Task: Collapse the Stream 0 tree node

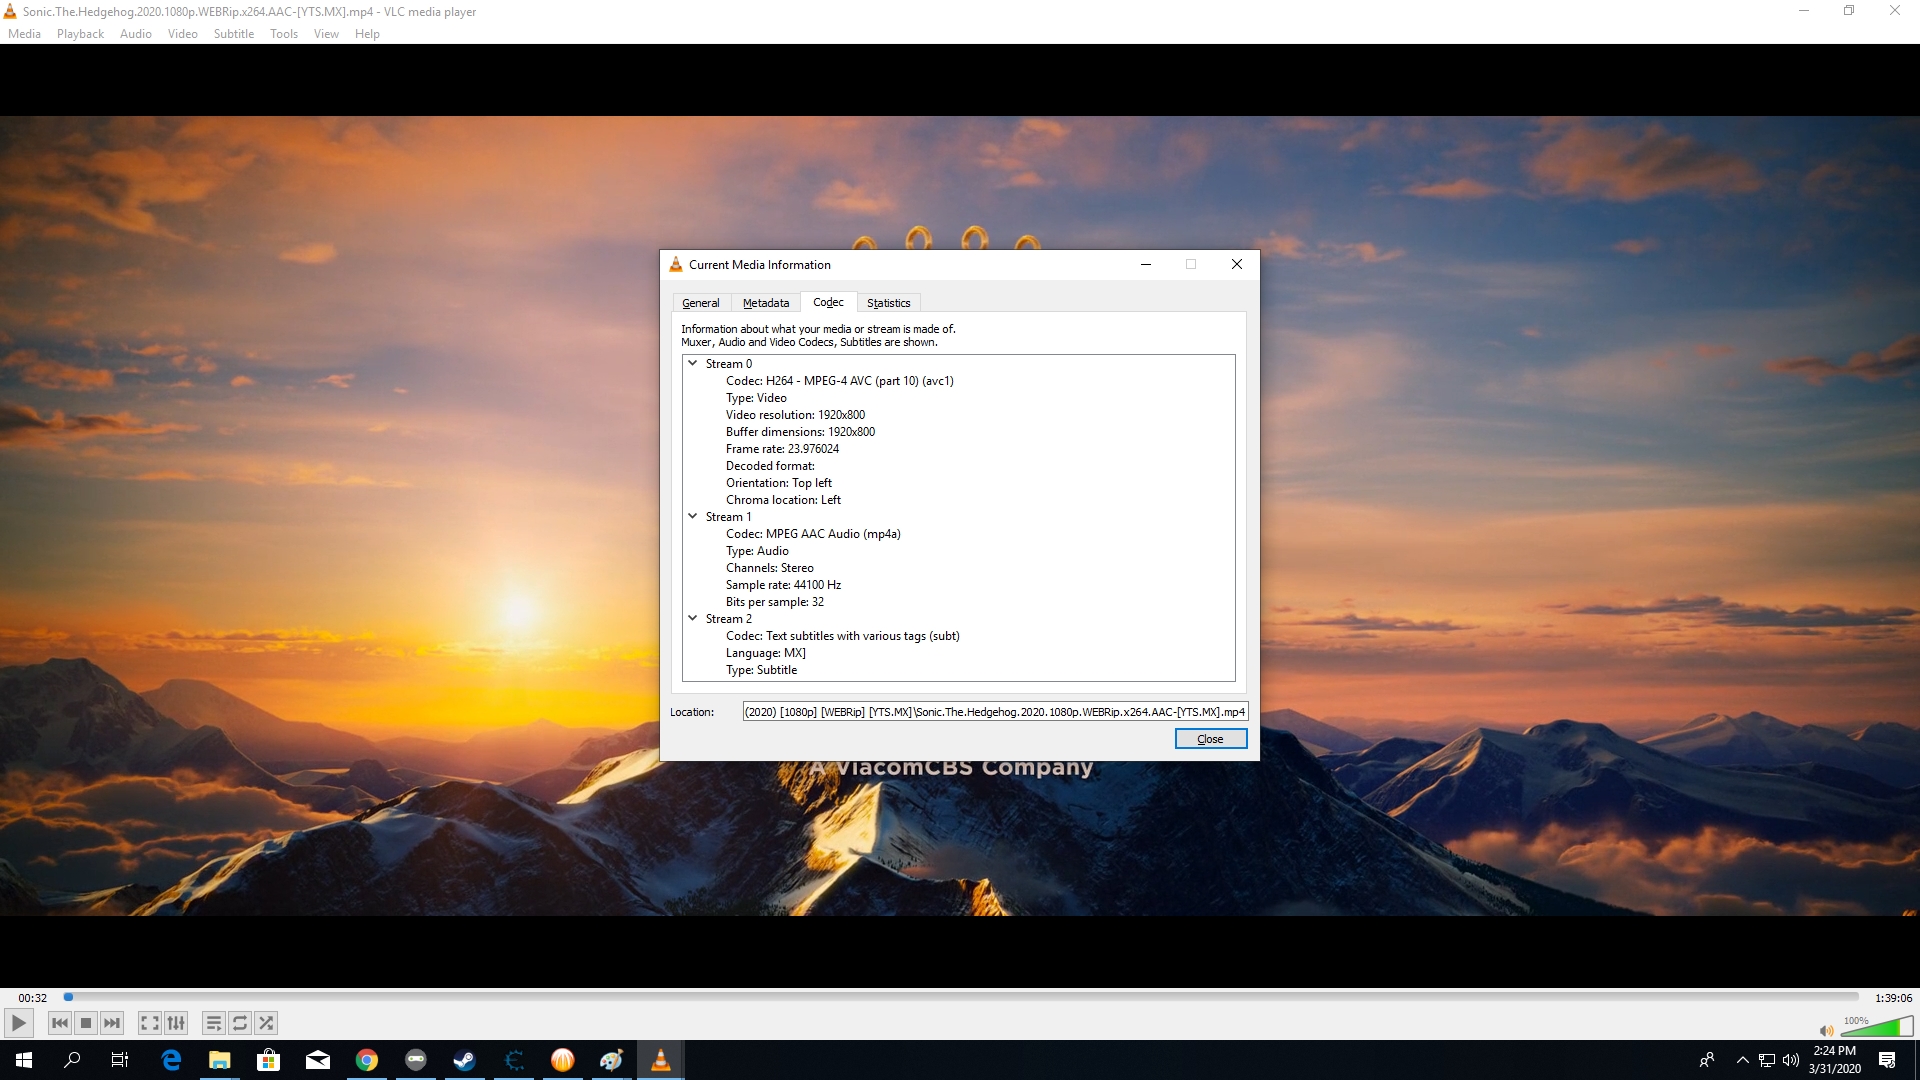Action: 693,363
